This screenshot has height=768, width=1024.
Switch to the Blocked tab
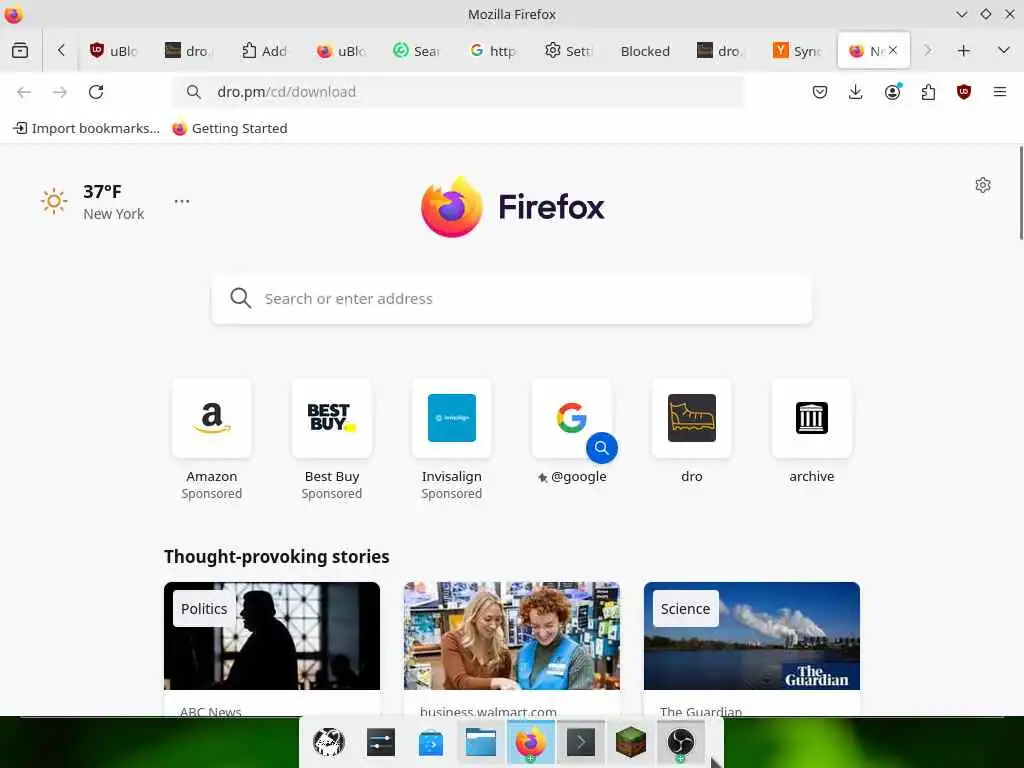pyautogui.click(x=645, y=50)
